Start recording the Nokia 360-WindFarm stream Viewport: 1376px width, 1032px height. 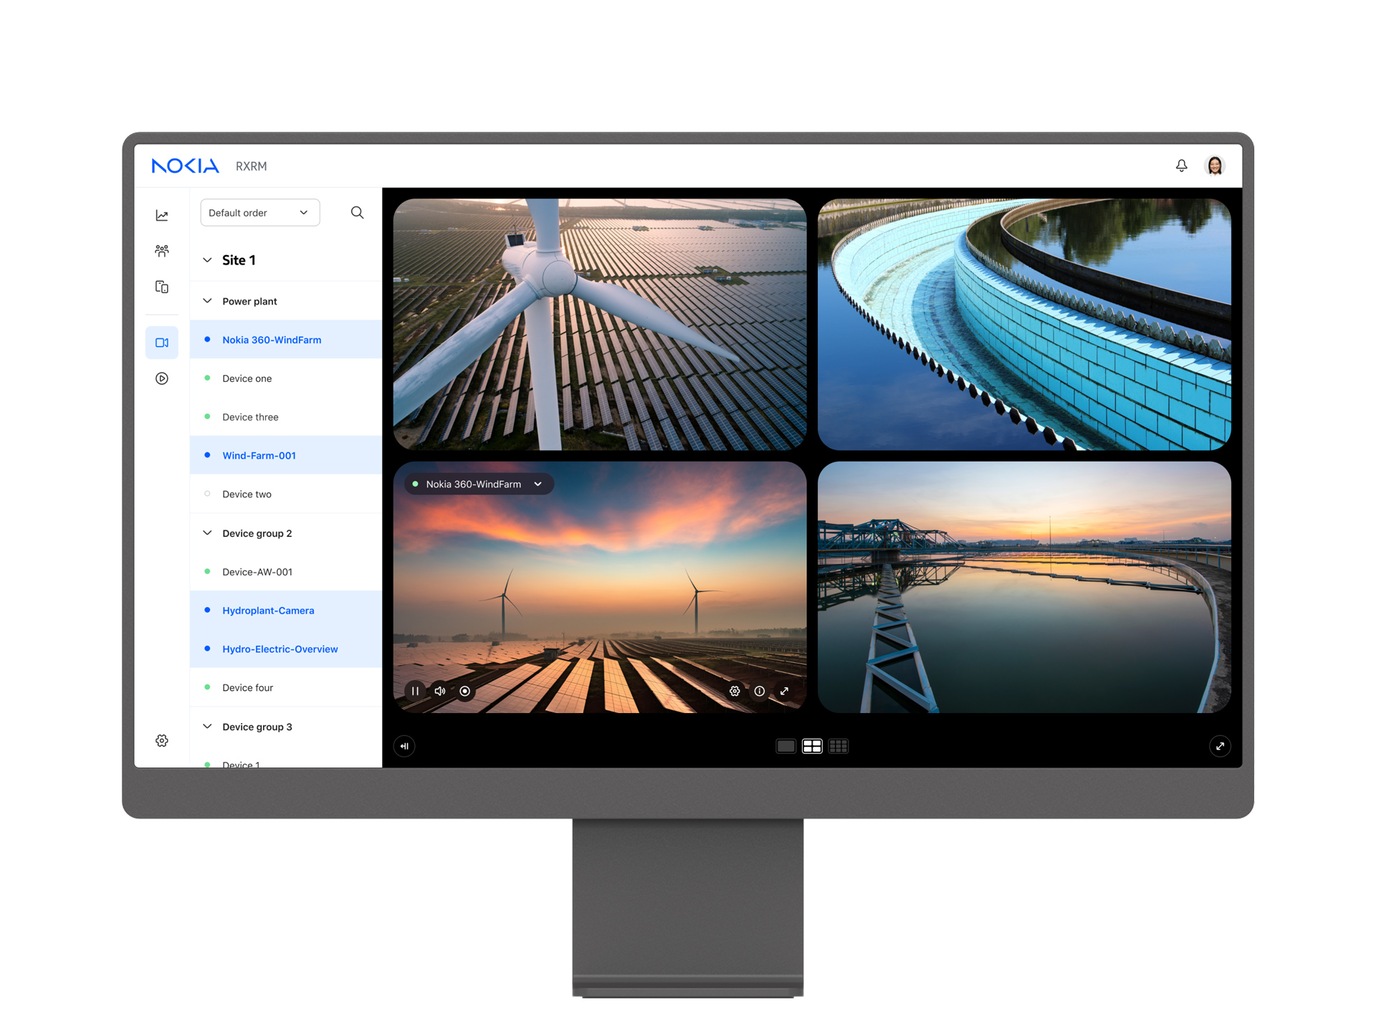[465, 691]
